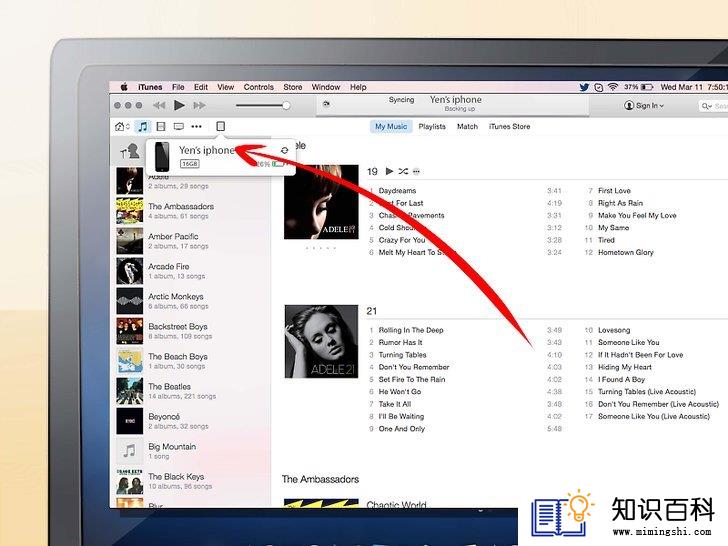The width and height of the screenshot is (728, 546).
Task: Select the Music library icon
Action: pyautogui.click(x=143, y=126)
